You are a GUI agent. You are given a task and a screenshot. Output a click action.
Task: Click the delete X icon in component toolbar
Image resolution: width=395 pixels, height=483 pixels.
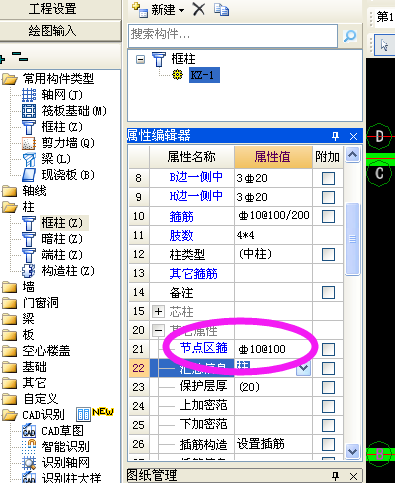(199, 9)
